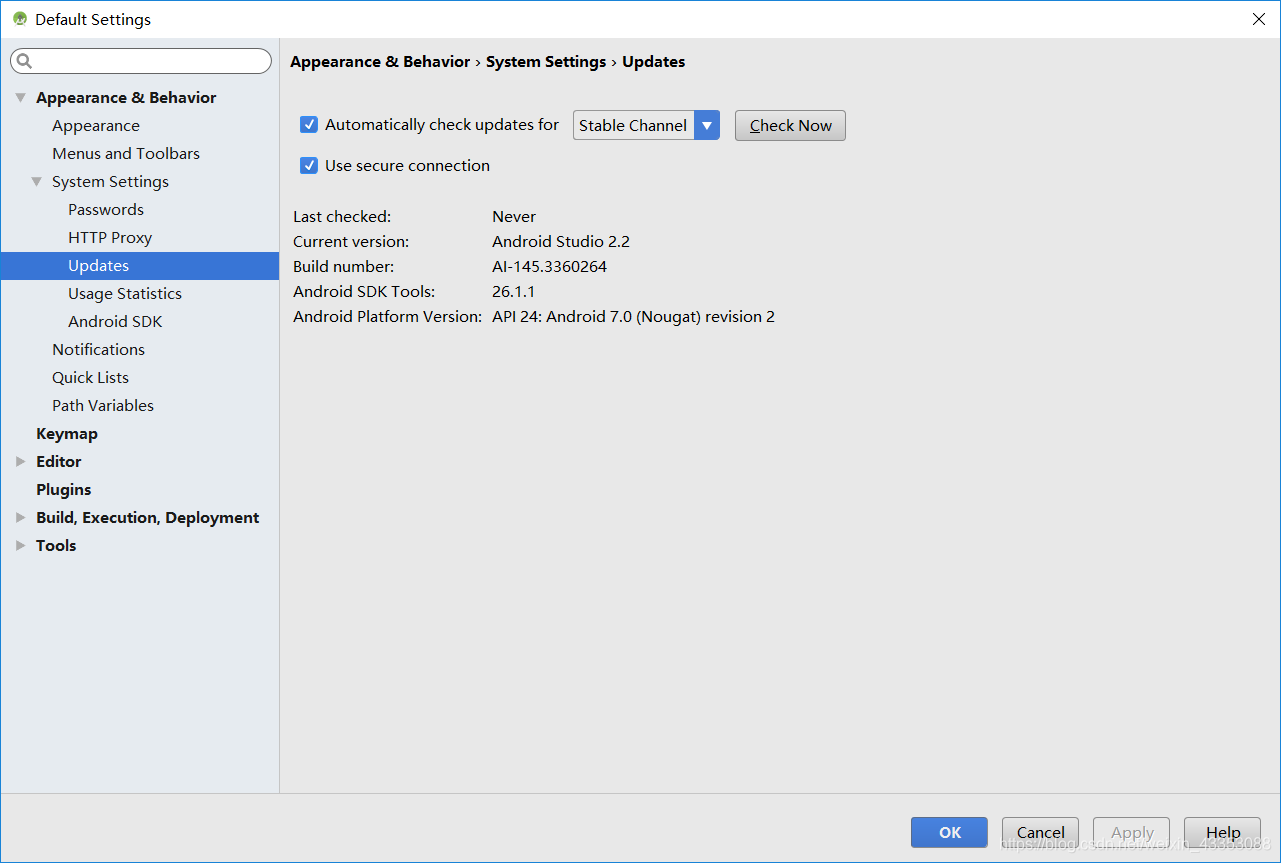
Task: Click the settings search field
Action: tap(141, 61)
